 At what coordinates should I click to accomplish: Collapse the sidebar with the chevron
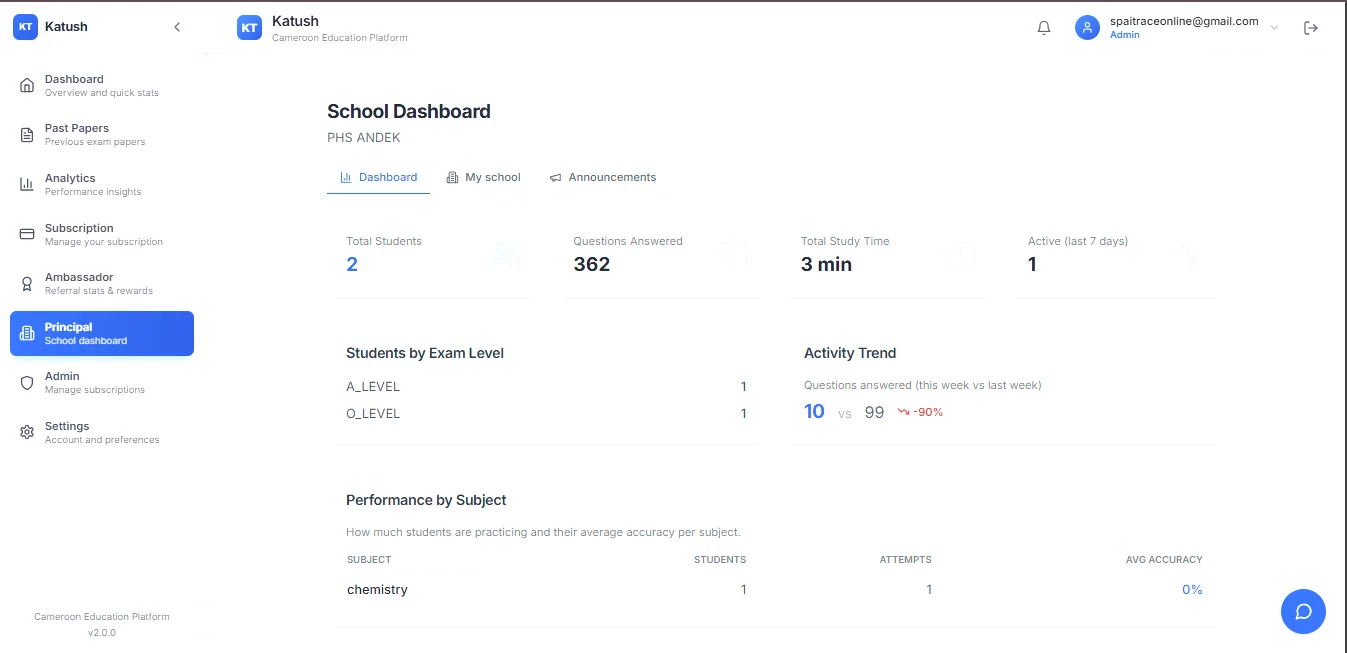(x=177, y=27)
